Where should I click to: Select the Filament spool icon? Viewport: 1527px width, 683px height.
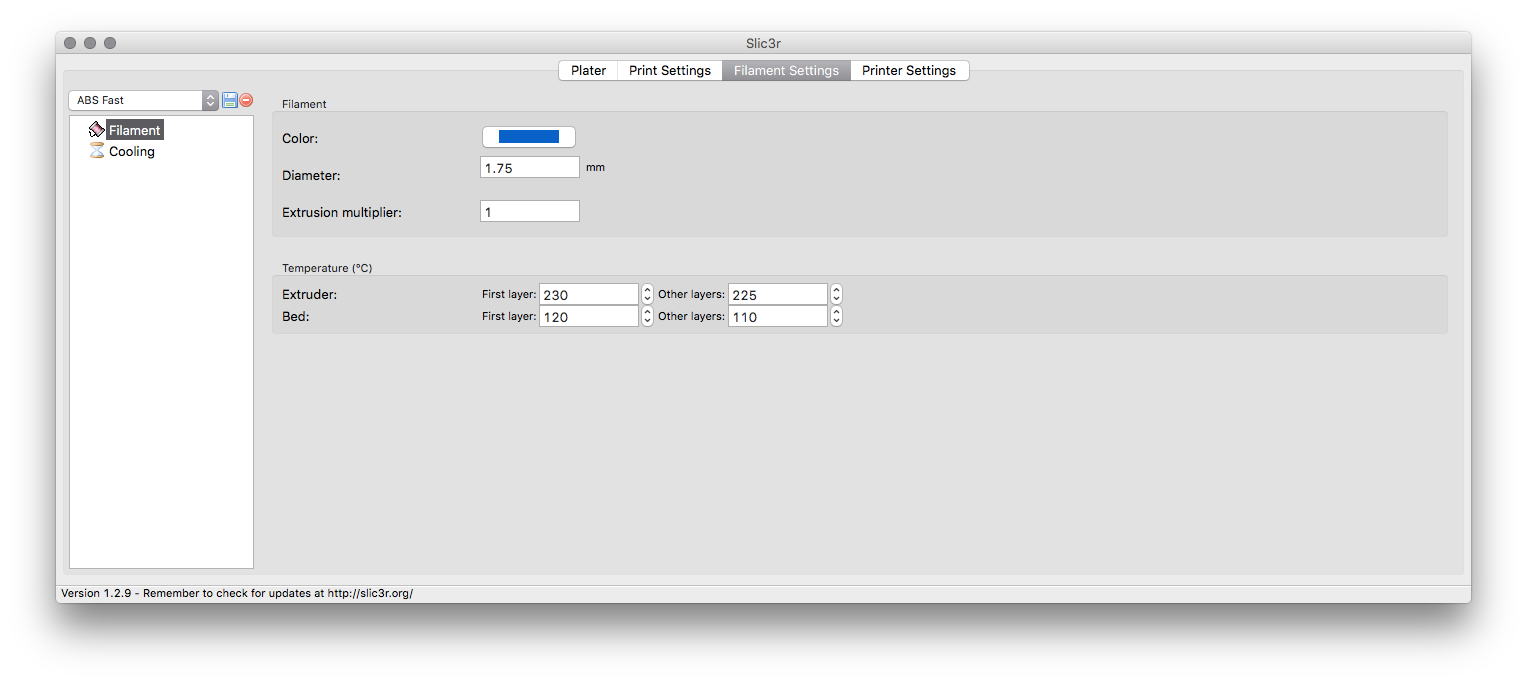[x=96, y=129]
